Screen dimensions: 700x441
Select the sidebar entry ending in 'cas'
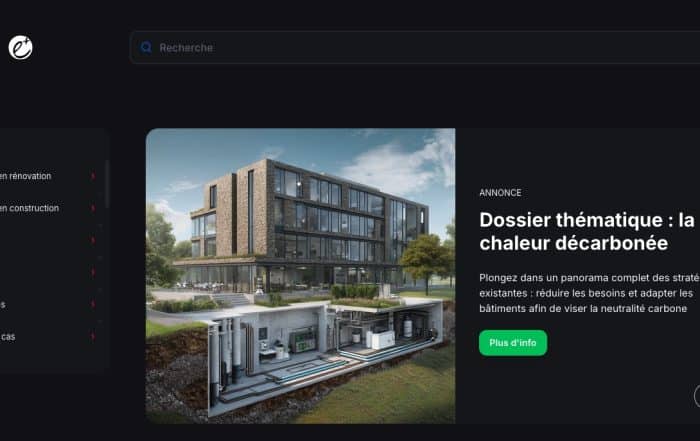[x=8, y=337]
